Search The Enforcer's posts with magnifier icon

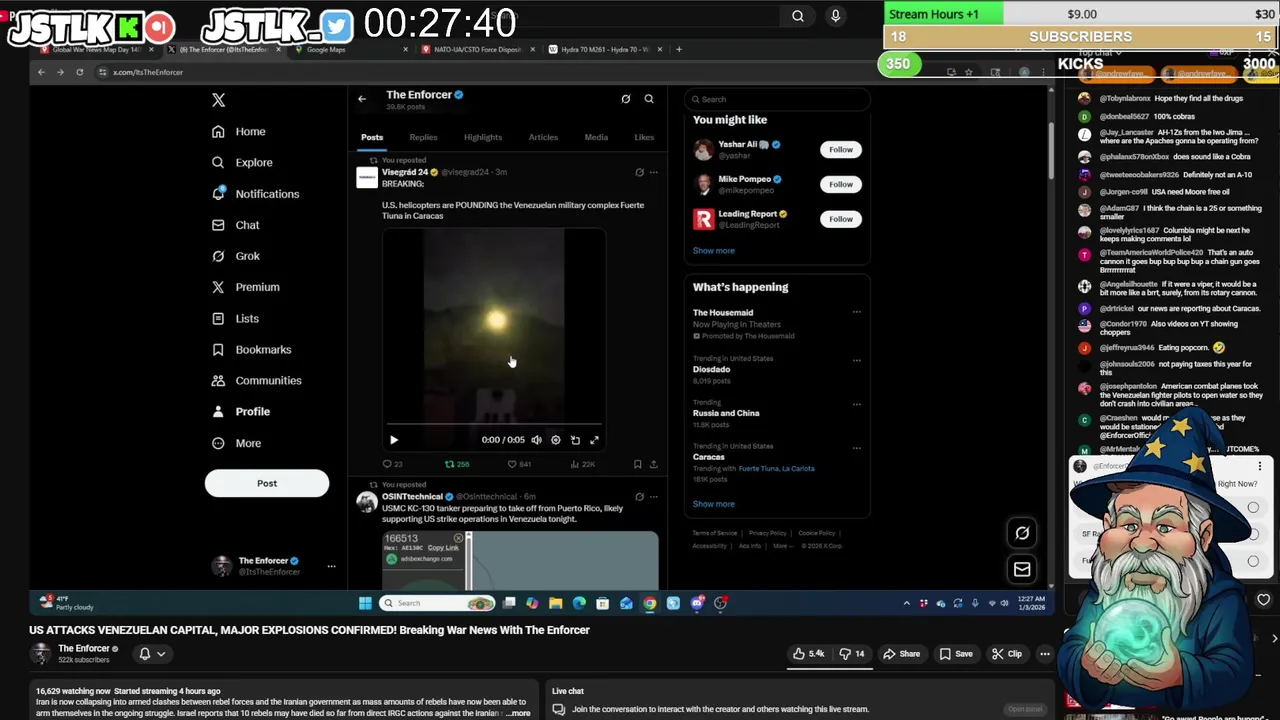coord(649,98)
